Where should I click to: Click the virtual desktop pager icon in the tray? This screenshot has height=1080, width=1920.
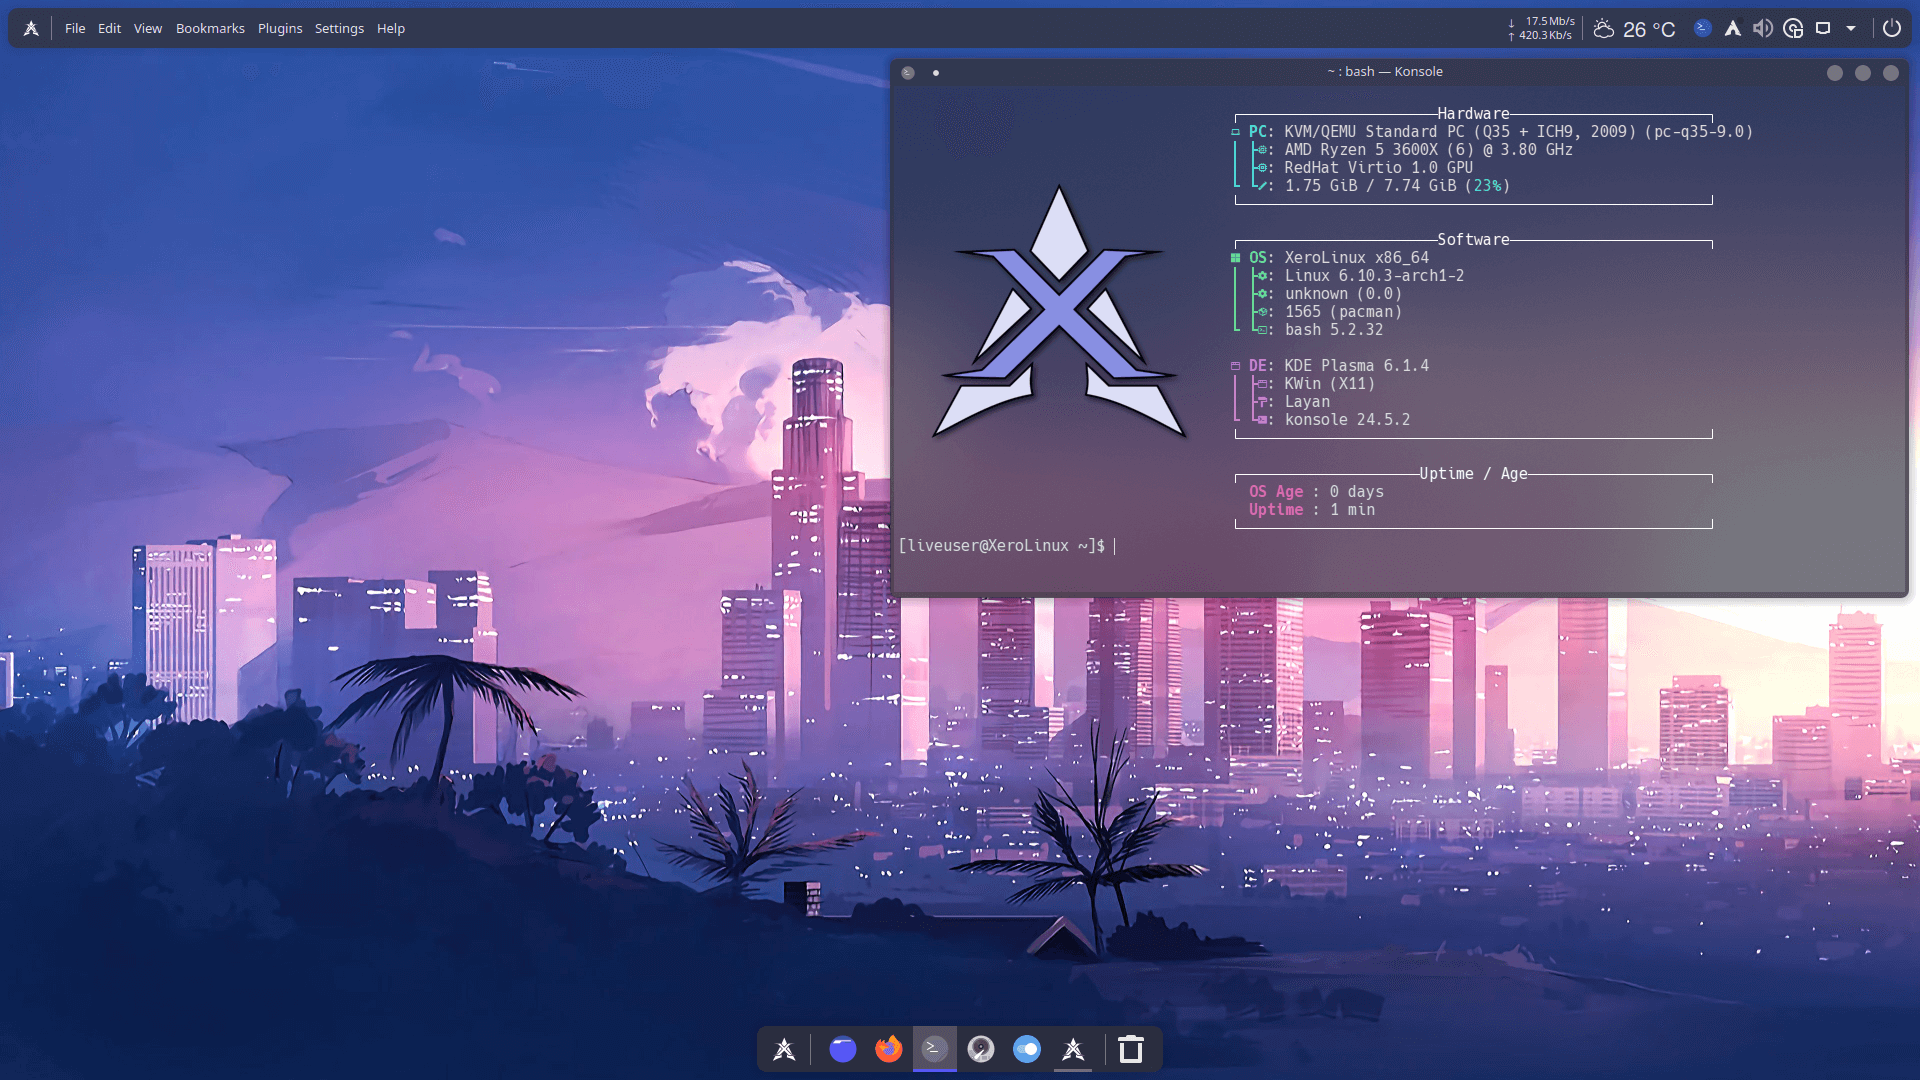tap(1823, 28)
